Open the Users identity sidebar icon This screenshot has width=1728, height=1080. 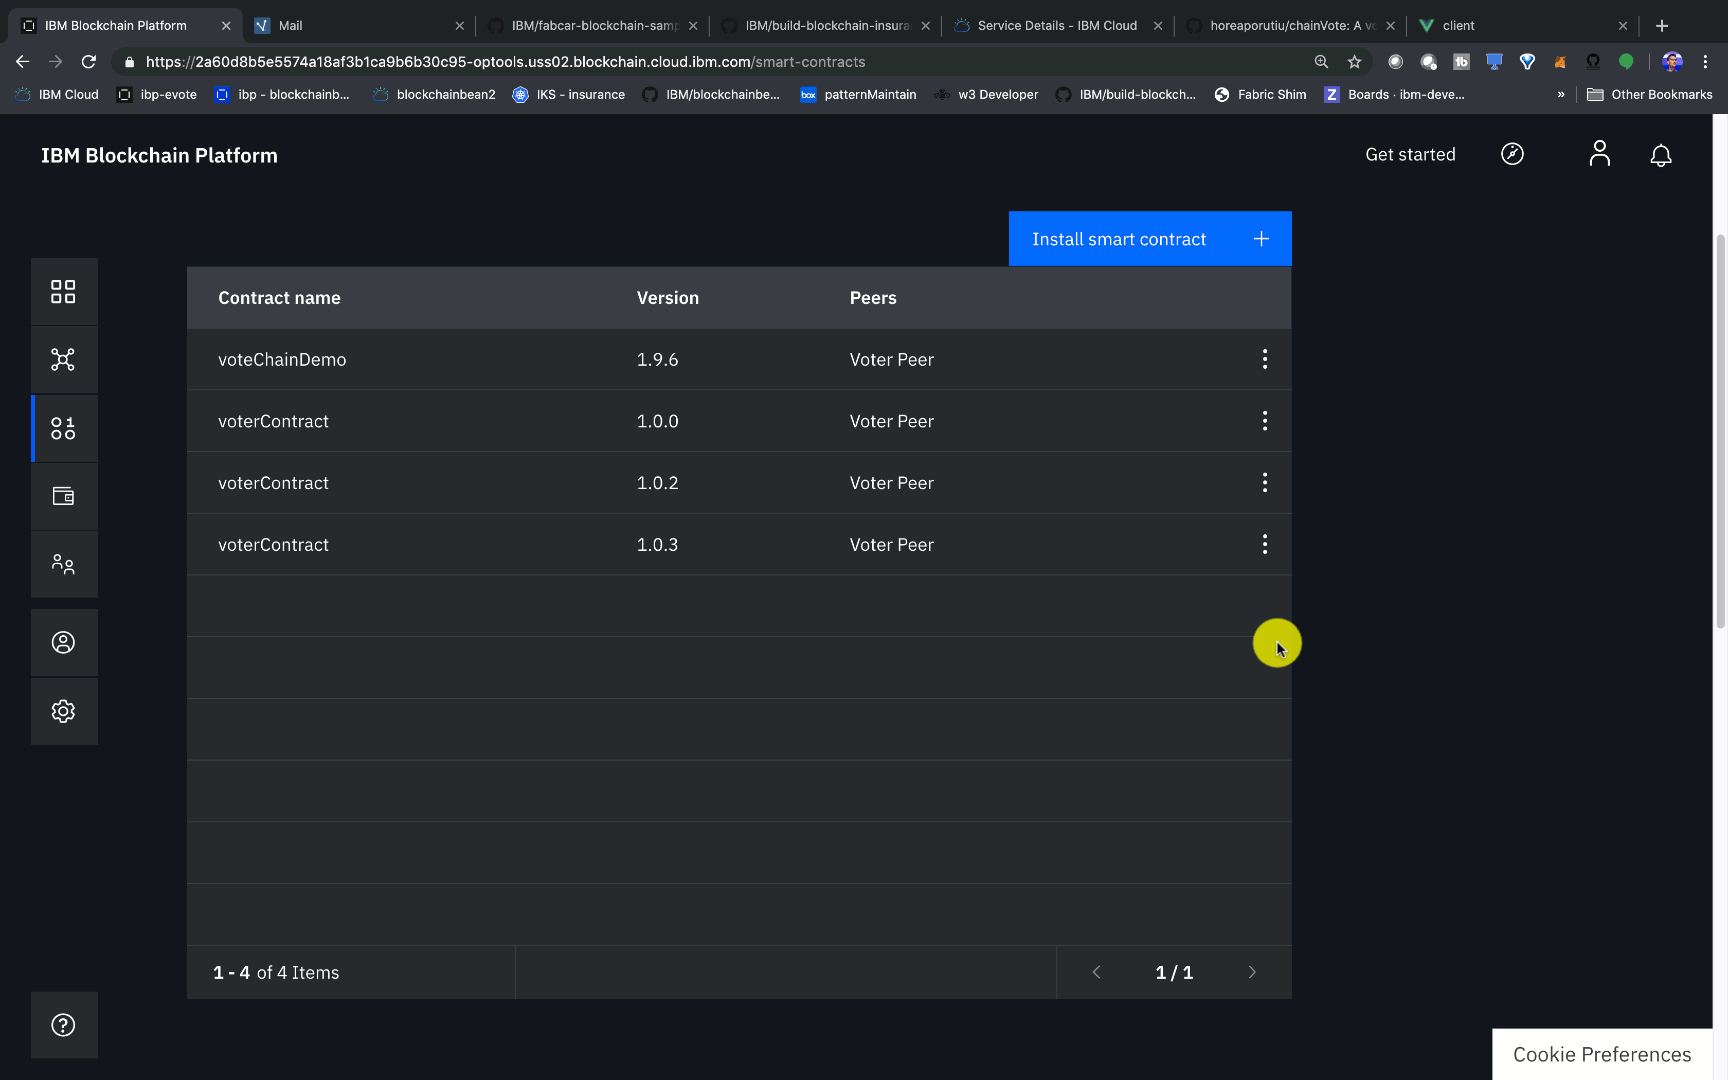(63, 642)
